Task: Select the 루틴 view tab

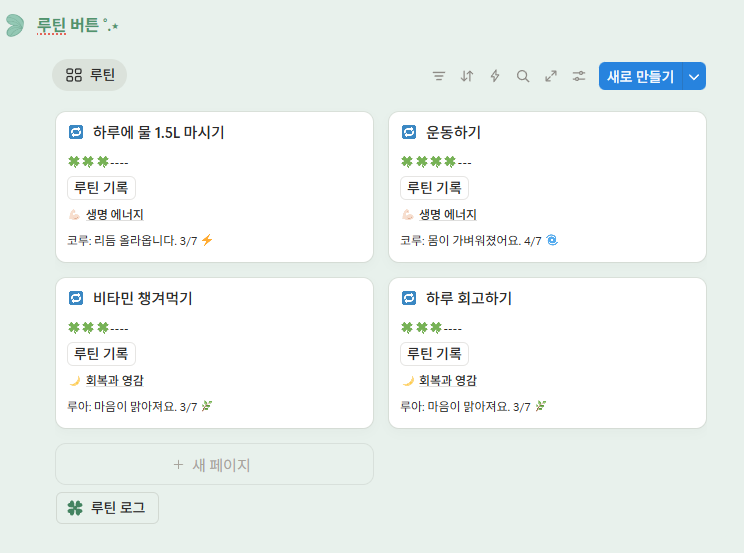Action: coord(90,75)
